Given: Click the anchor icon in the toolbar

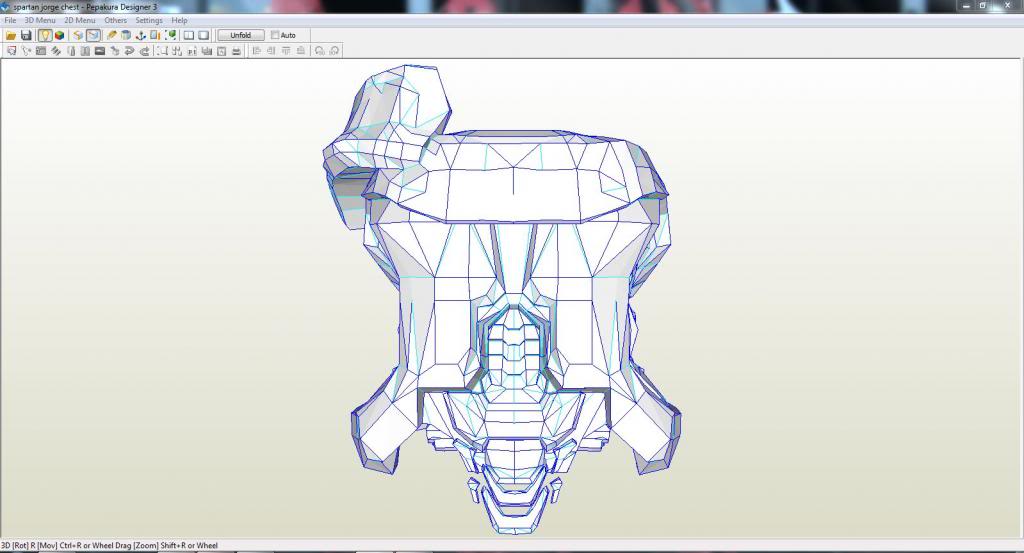Looking at the screenshot, I should pos(140,35).
